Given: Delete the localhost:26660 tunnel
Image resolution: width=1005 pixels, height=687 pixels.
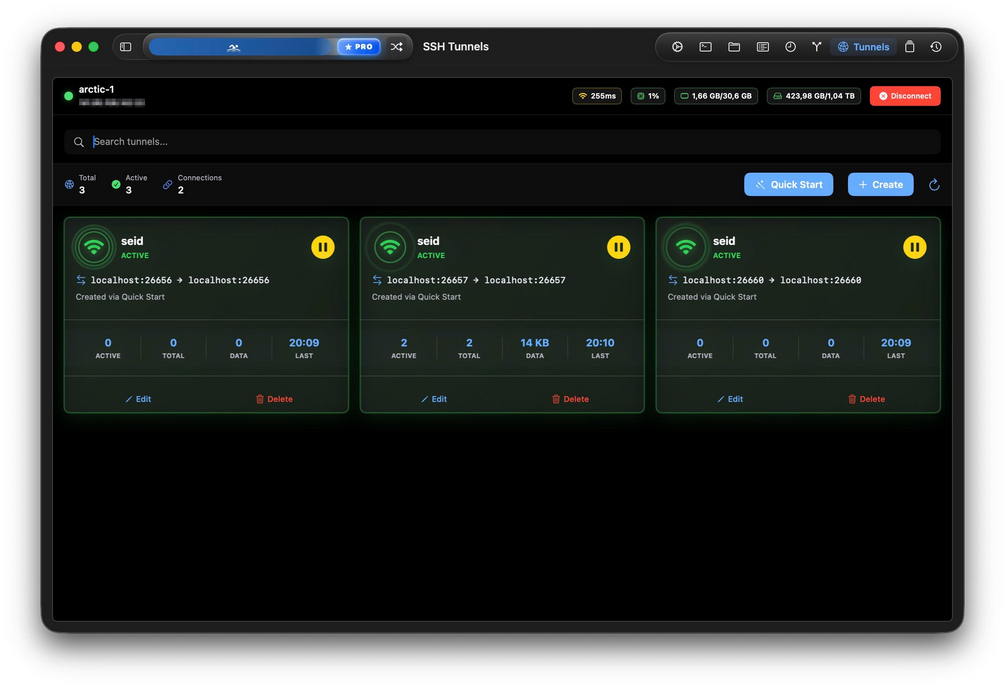Looking at the screenshot, I should pyautogui.click(x=867, y=399).
